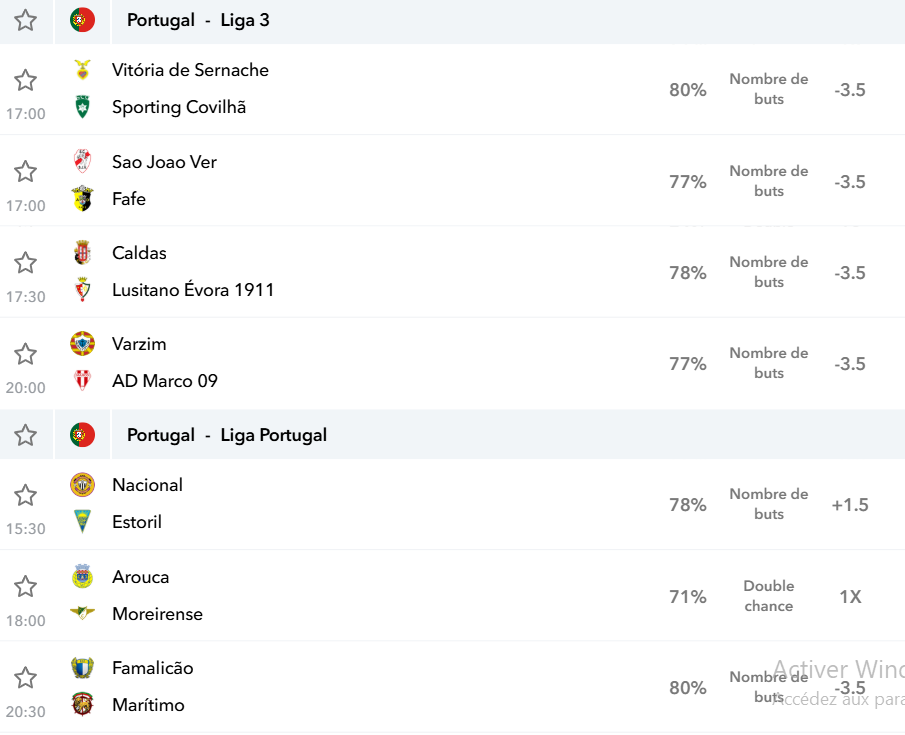
Task: Star the Portugal Liga Portugal league
Action: (x=25, y=435)
